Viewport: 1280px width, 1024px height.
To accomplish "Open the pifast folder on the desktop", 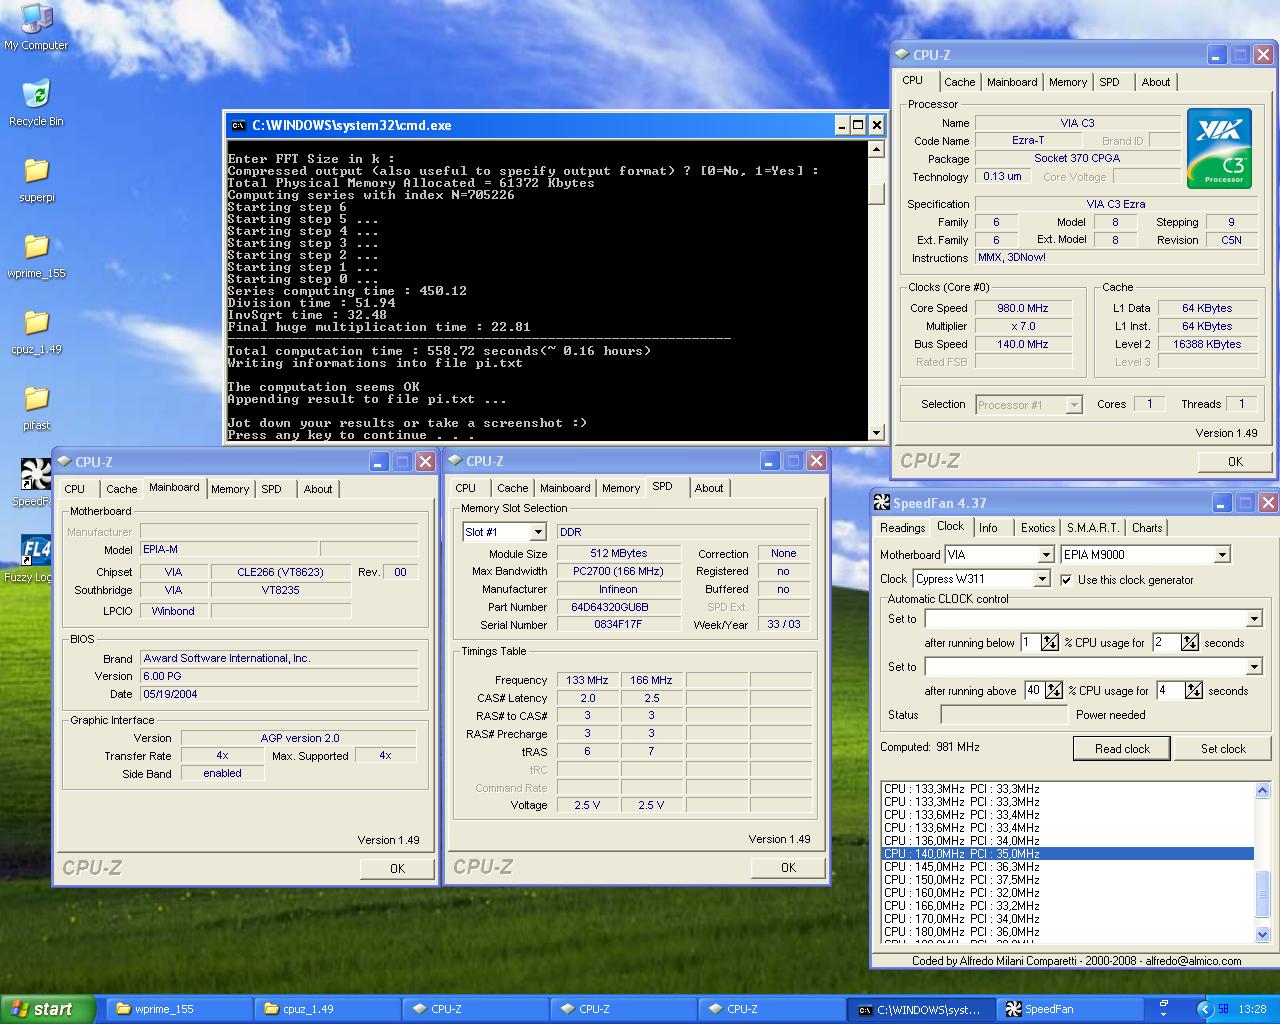I will coord(36,408).
